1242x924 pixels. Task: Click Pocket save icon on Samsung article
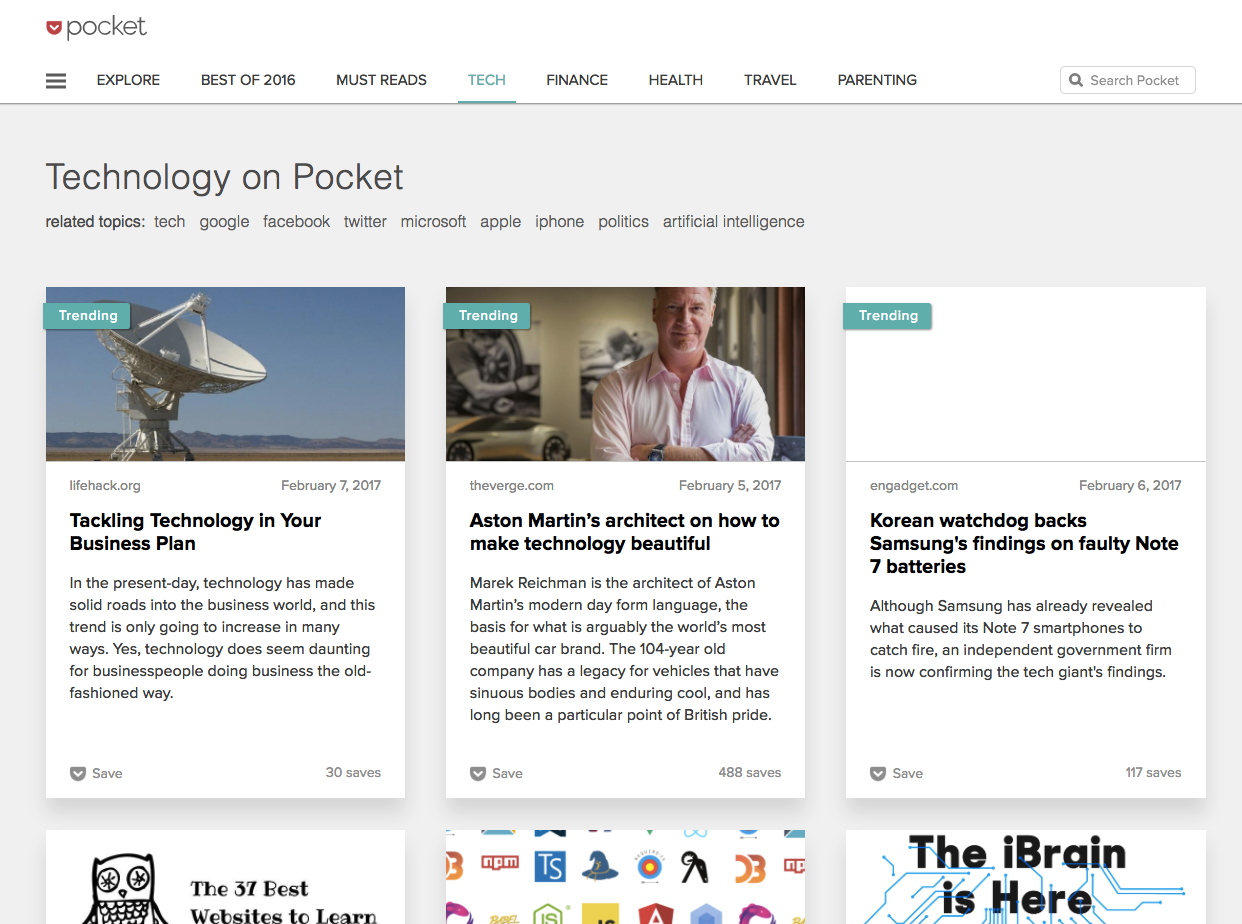pyautogui.click(x=878, y=773)
